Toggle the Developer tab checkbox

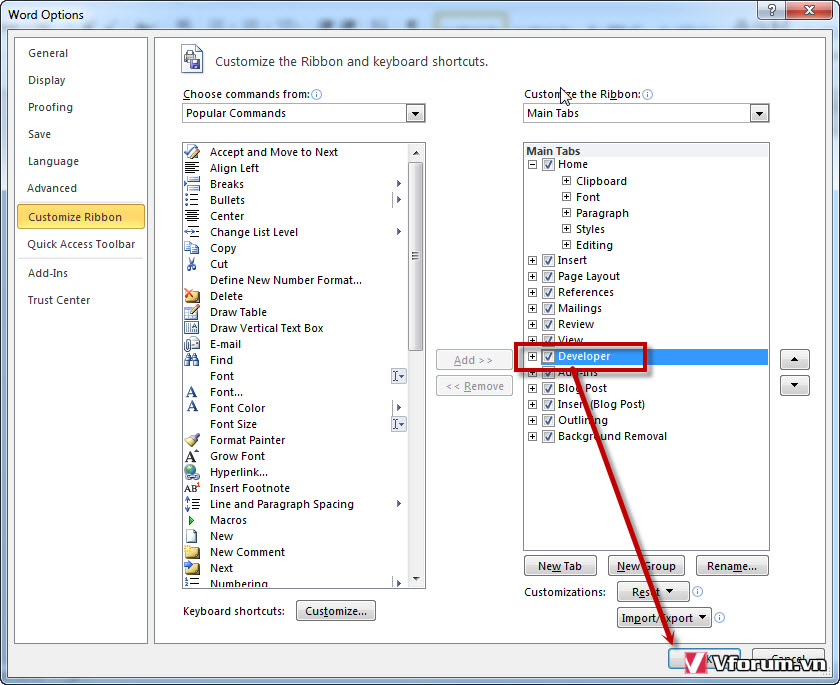(548, 356)
